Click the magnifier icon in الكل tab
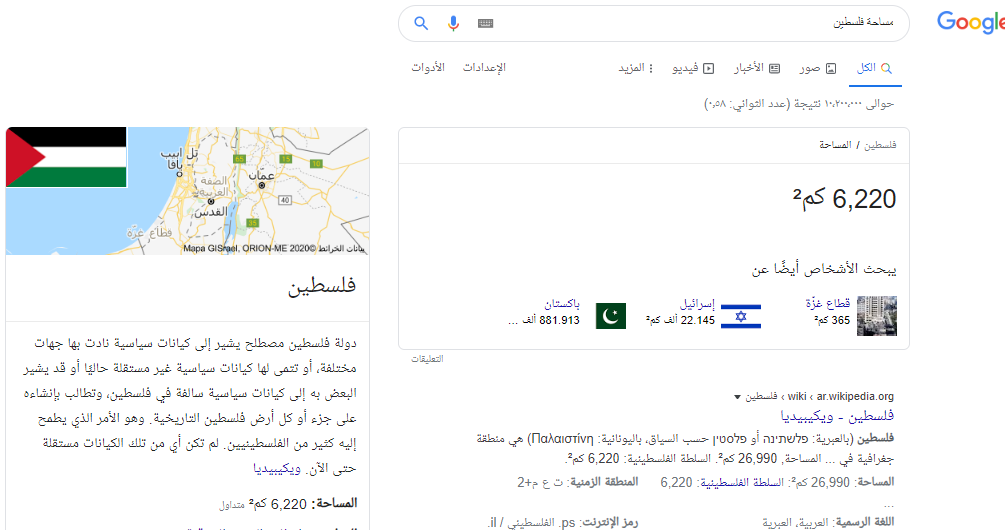Viewport: 1005px width, 530px height. point(886,68)
